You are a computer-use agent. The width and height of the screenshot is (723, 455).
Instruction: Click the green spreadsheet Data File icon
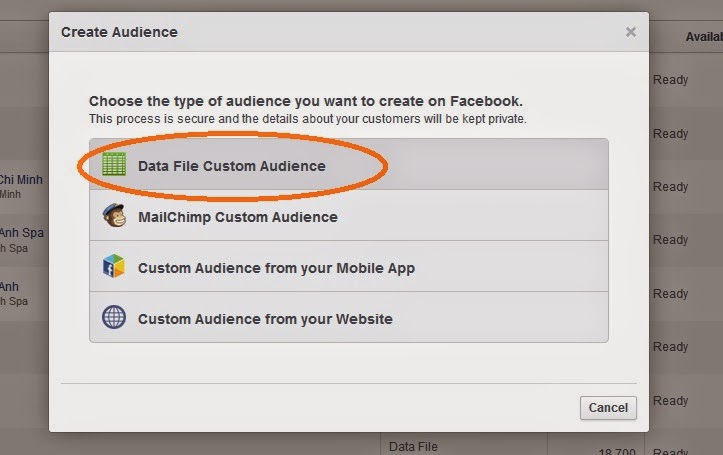pos(114,164)
